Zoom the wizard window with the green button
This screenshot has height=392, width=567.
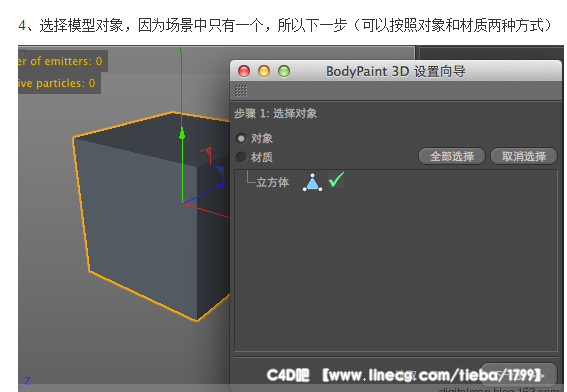click(x=284, y=71)
